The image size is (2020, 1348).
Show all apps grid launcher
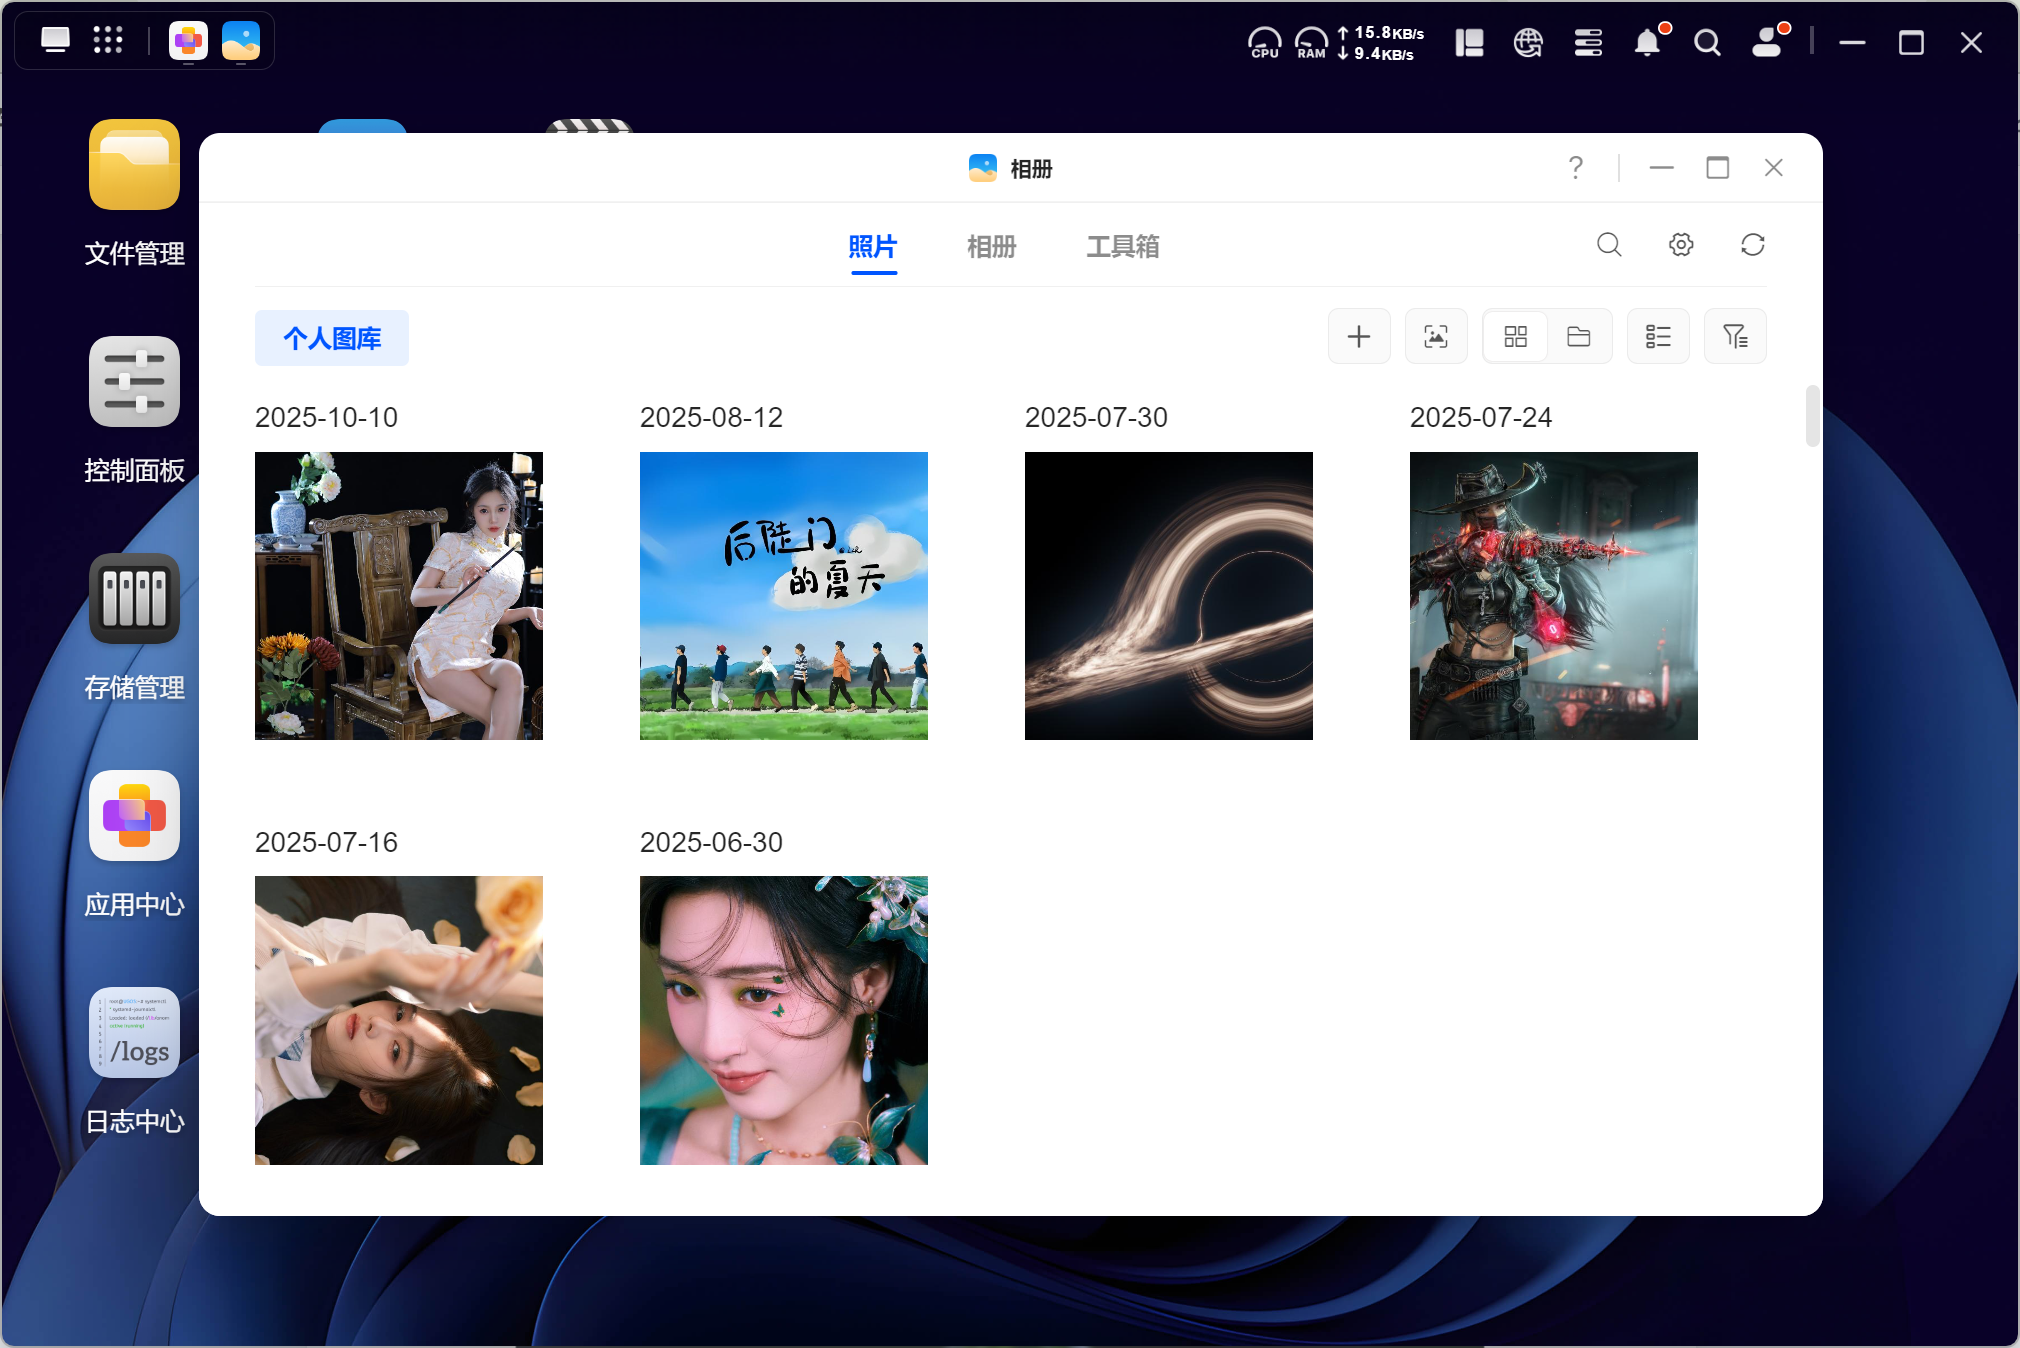(107, 41)
